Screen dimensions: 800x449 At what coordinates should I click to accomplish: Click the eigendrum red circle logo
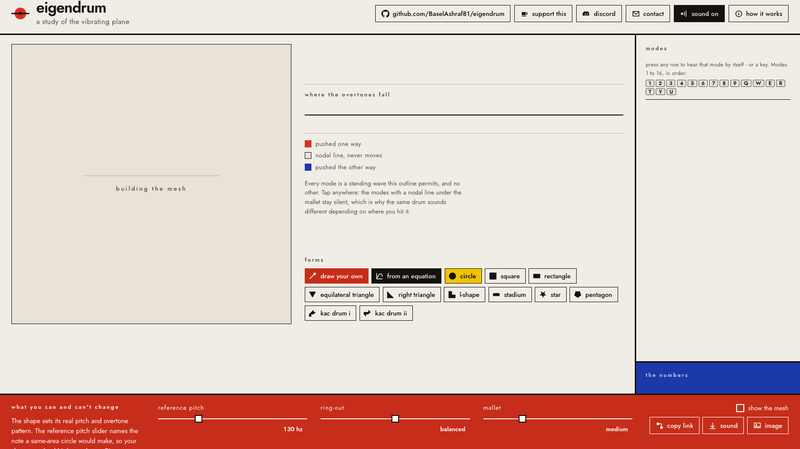click(20, 13)
